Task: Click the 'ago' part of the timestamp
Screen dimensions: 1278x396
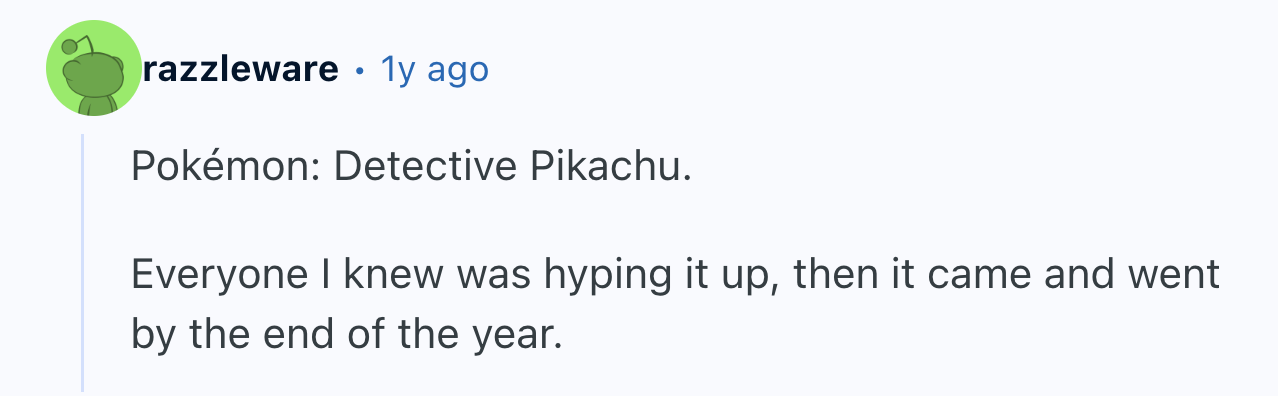Action: coord(458,71)
